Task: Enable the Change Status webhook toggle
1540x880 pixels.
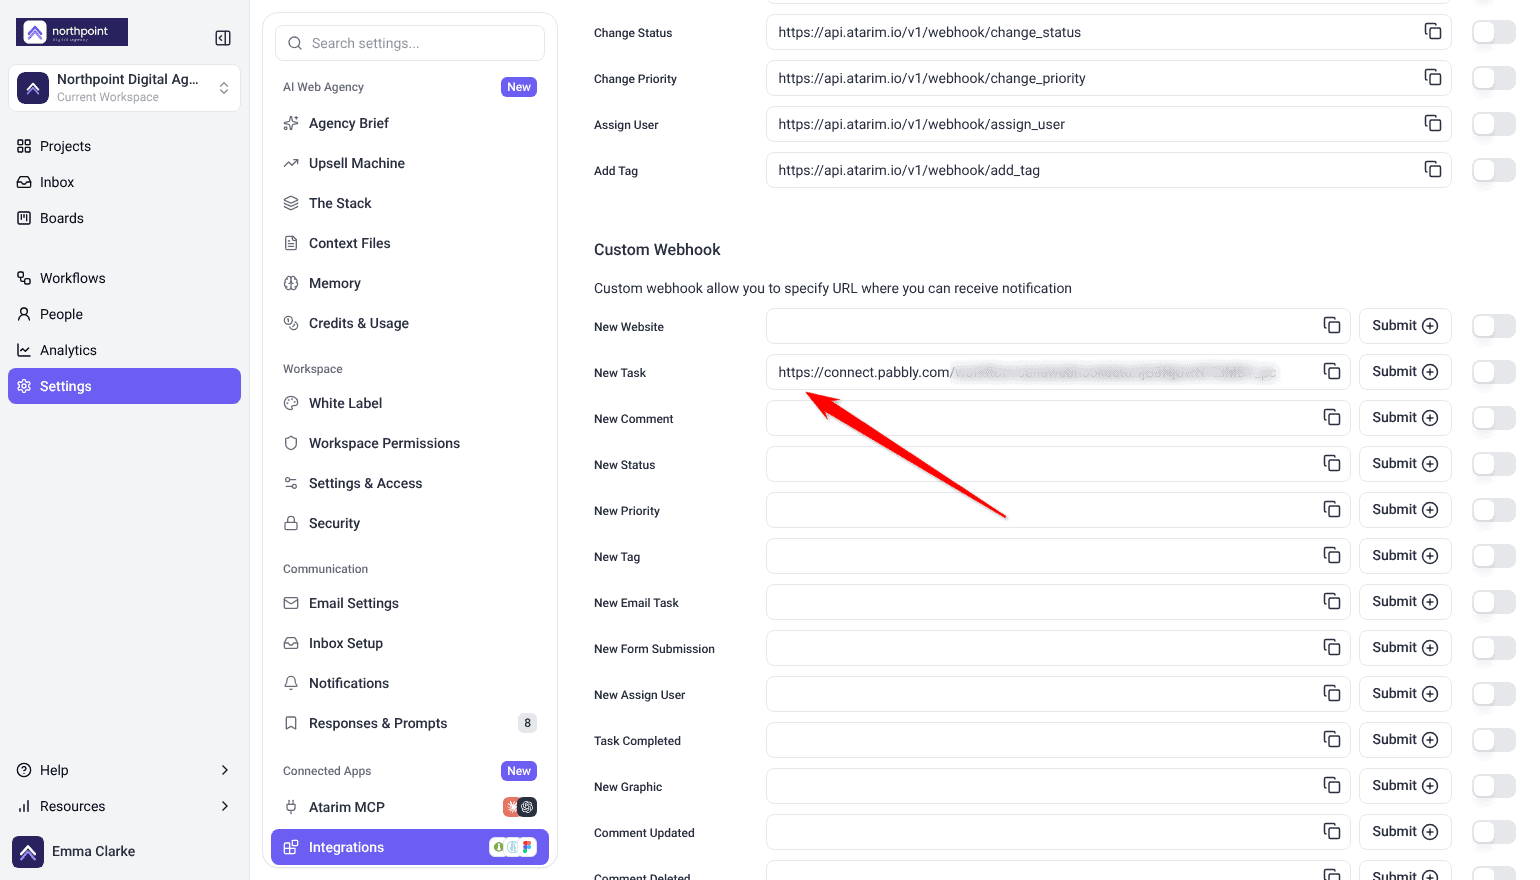Action: (1494, 32)
